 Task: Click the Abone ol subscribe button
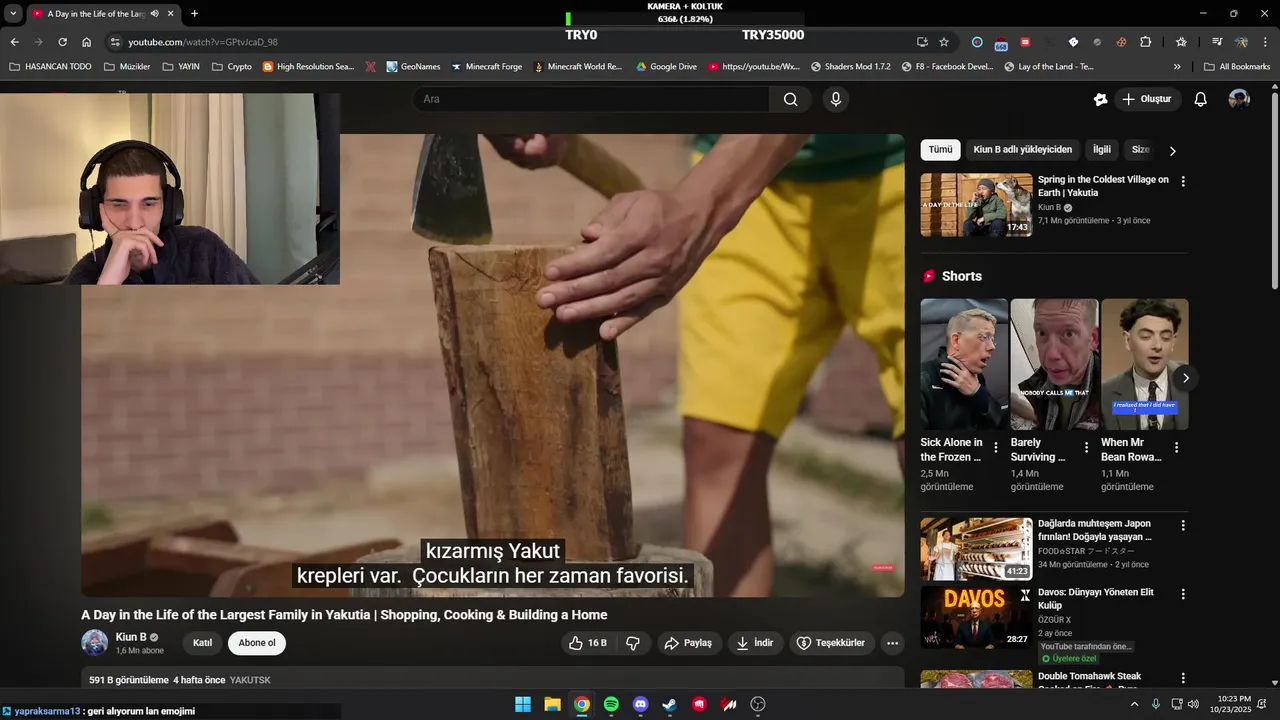click(x=257, y=643)
